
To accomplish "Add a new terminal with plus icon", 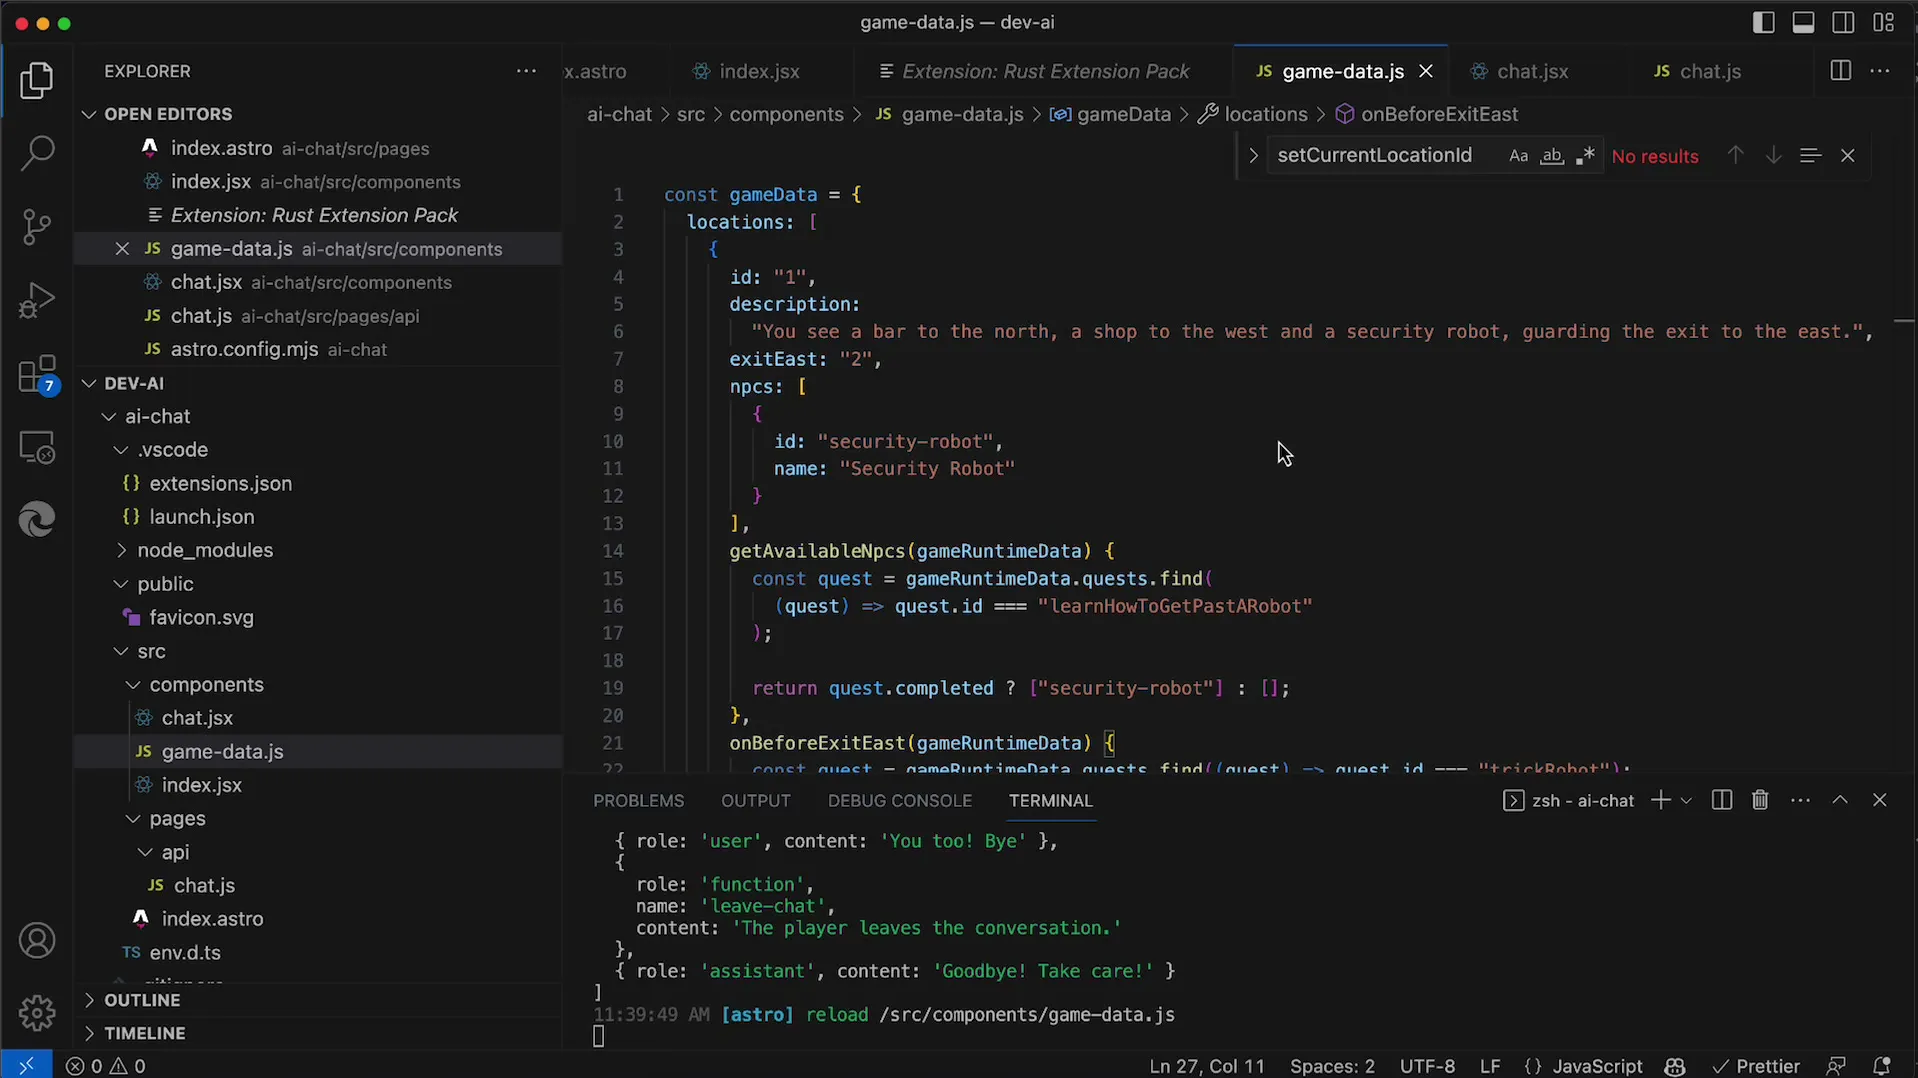I will pos(1661,800).
